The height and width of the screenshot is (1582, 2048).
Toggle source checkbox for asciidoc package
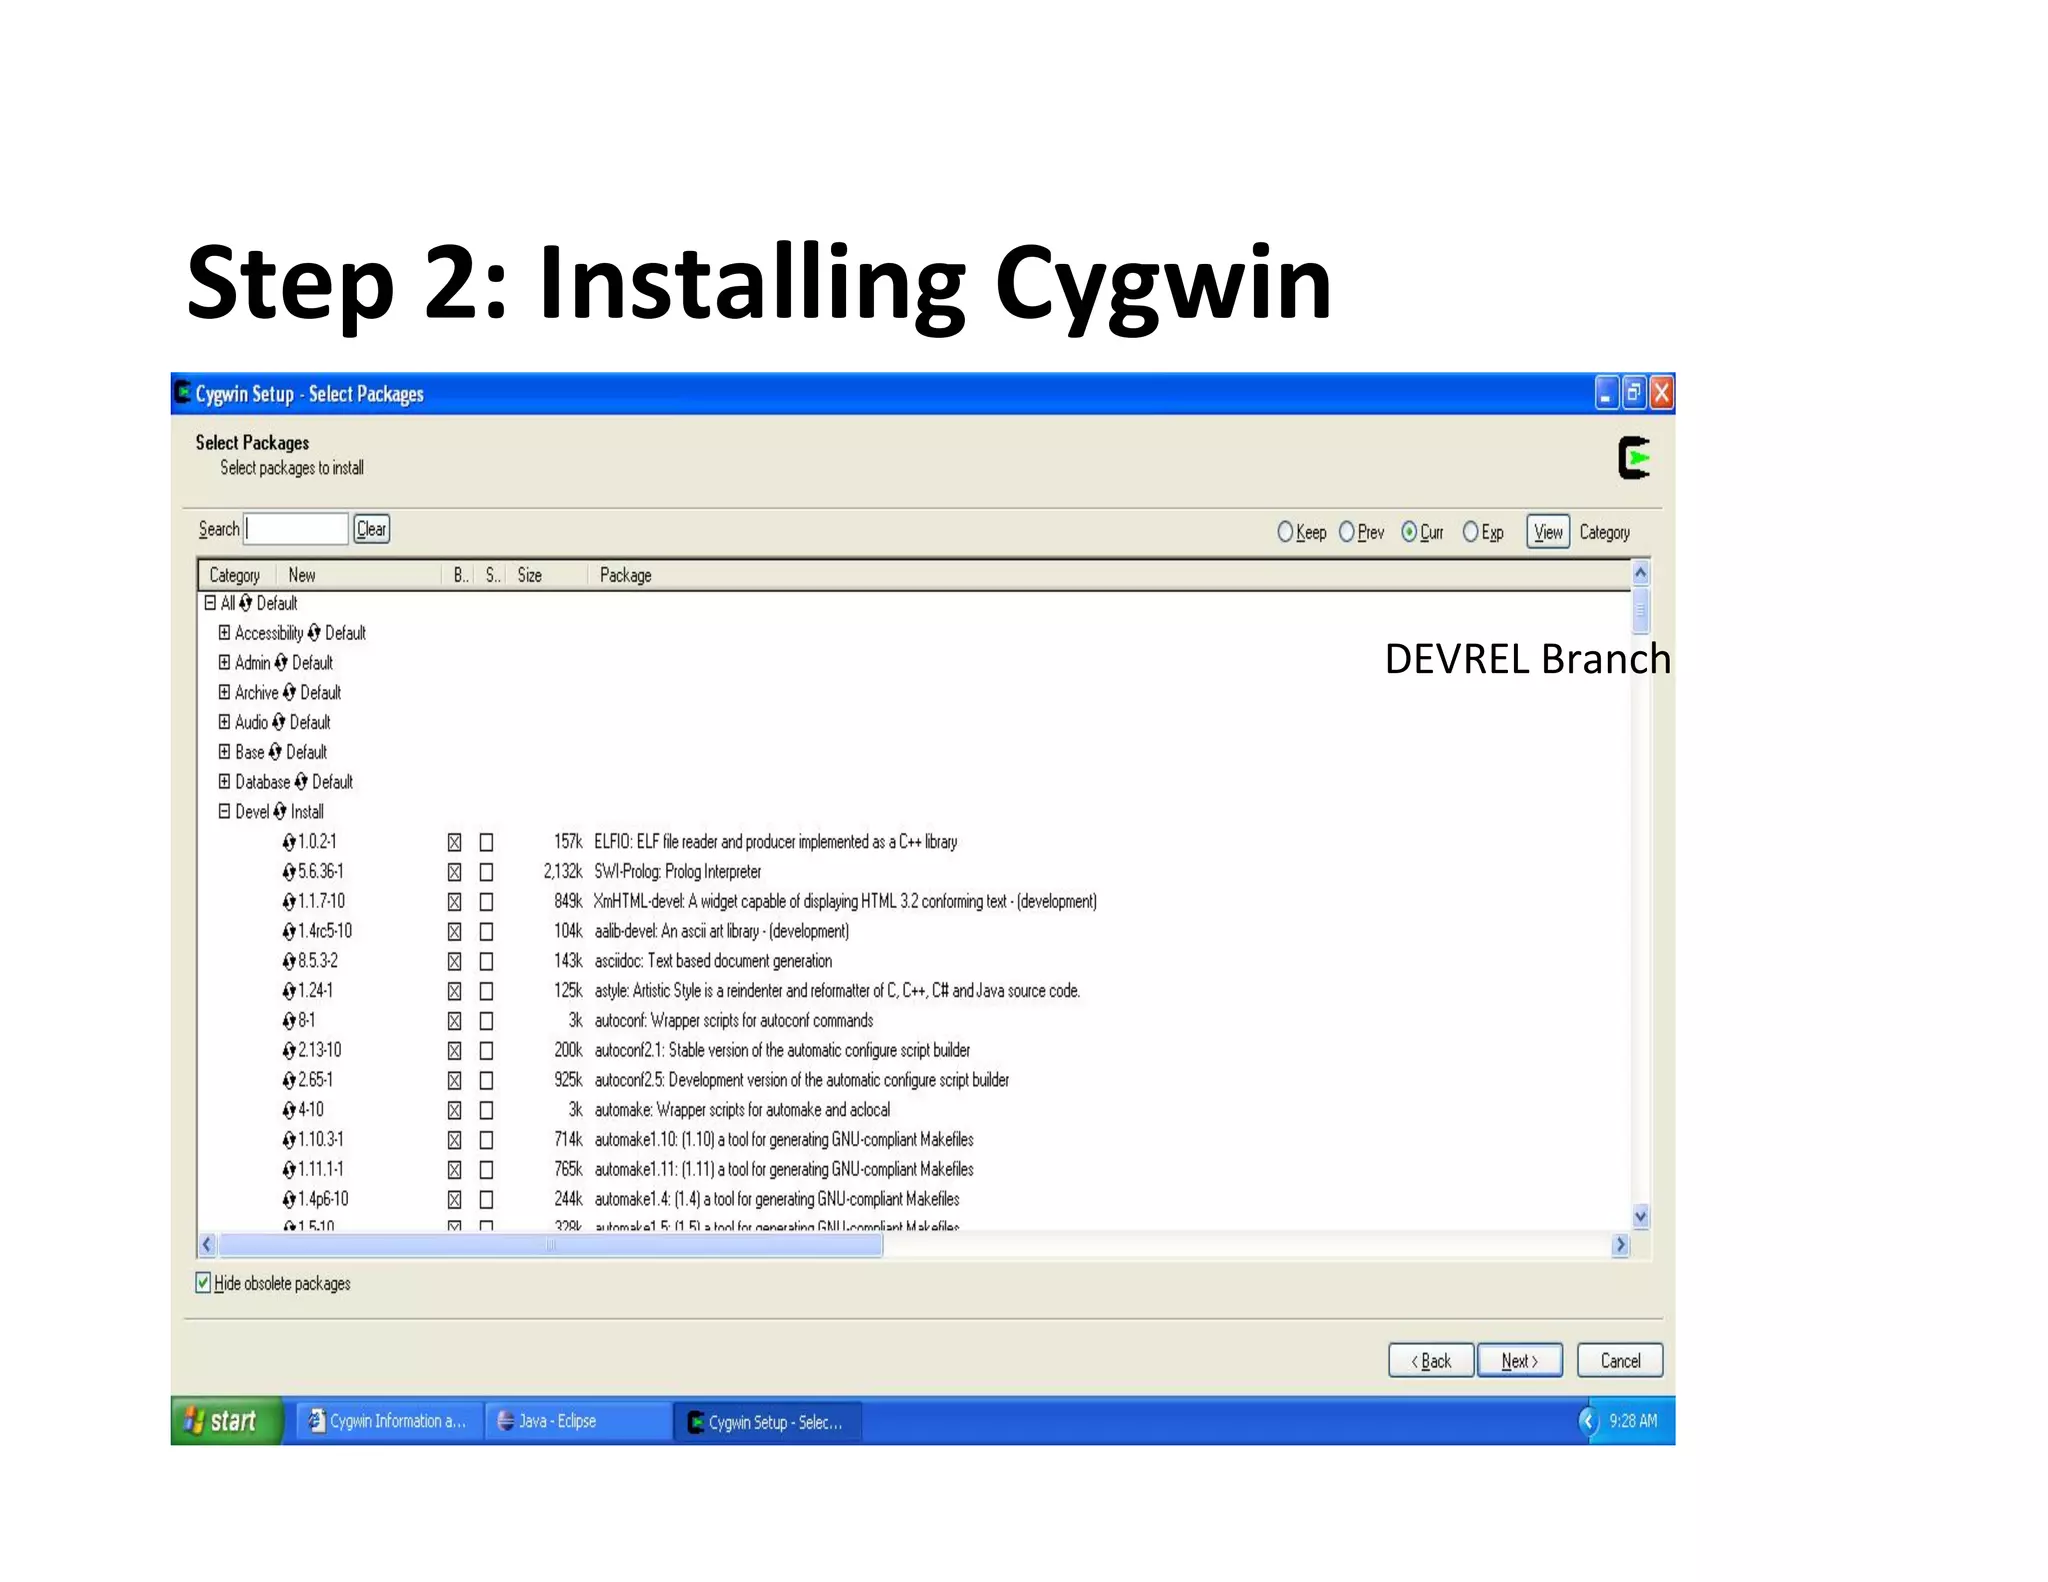[487, 961]
